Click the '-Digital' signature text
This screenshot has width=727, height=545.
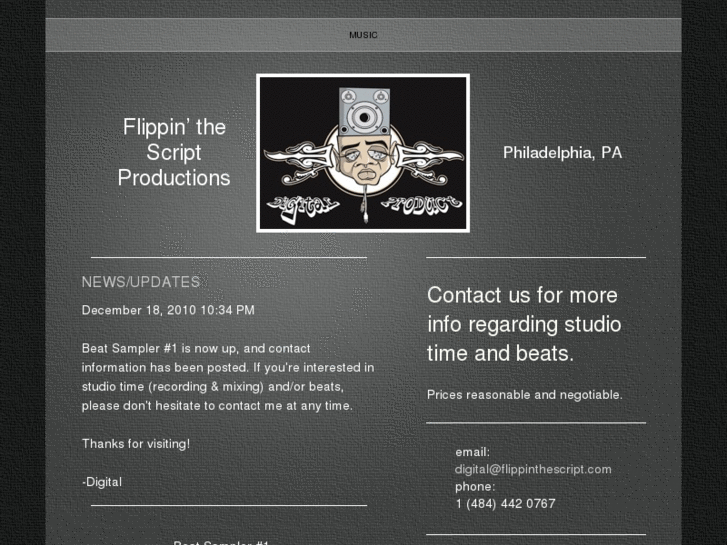click(102, 482)
